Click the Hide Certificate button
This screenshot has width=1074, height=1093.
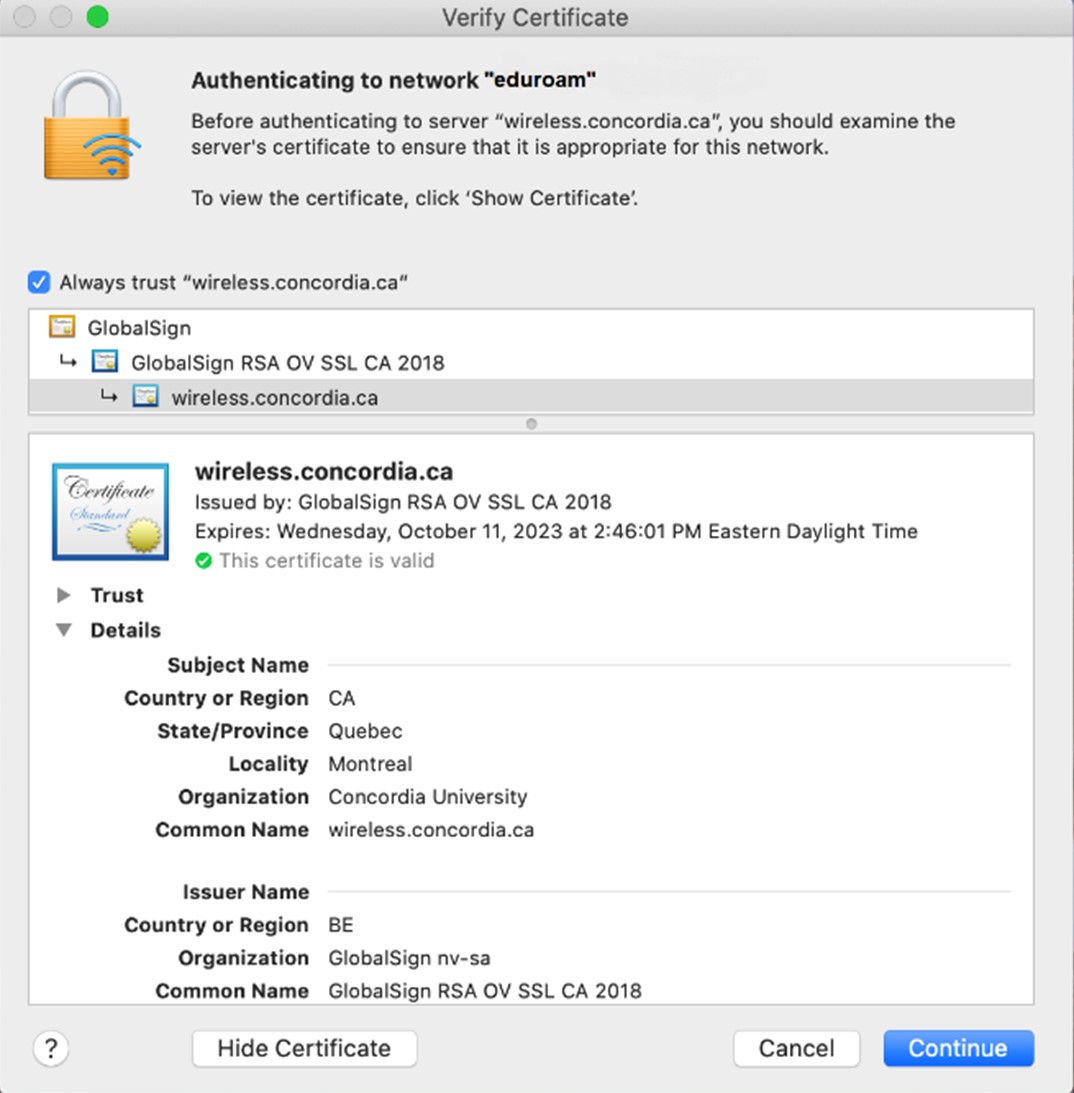(x=305, y=1048)
